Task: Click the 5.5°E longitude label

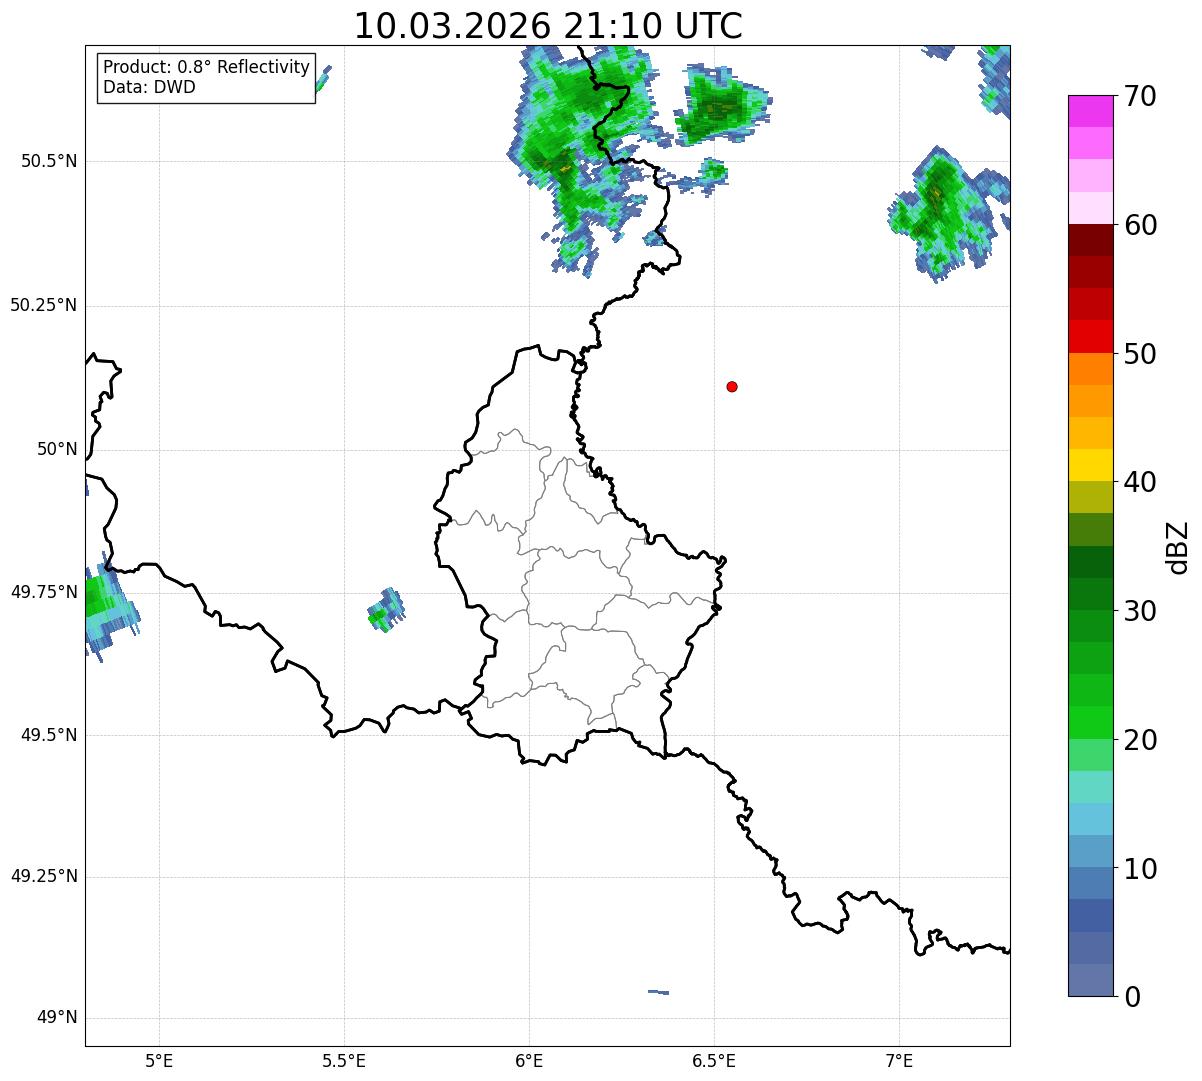Action: pos(344,1061)
